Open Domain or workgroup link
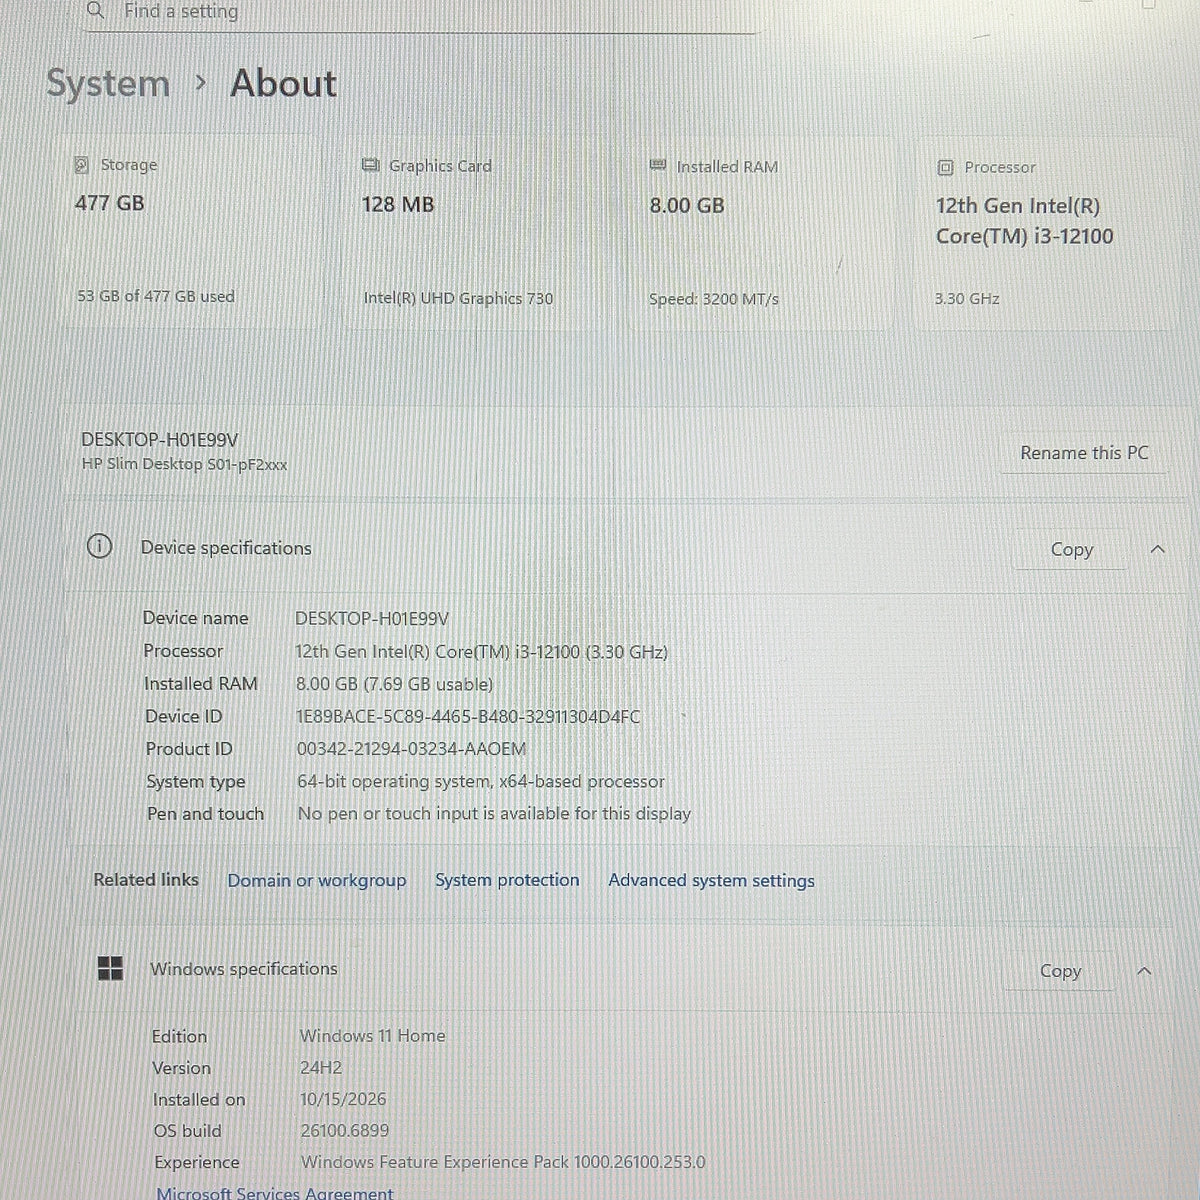 pyautogui.click(x=317, y=881)
